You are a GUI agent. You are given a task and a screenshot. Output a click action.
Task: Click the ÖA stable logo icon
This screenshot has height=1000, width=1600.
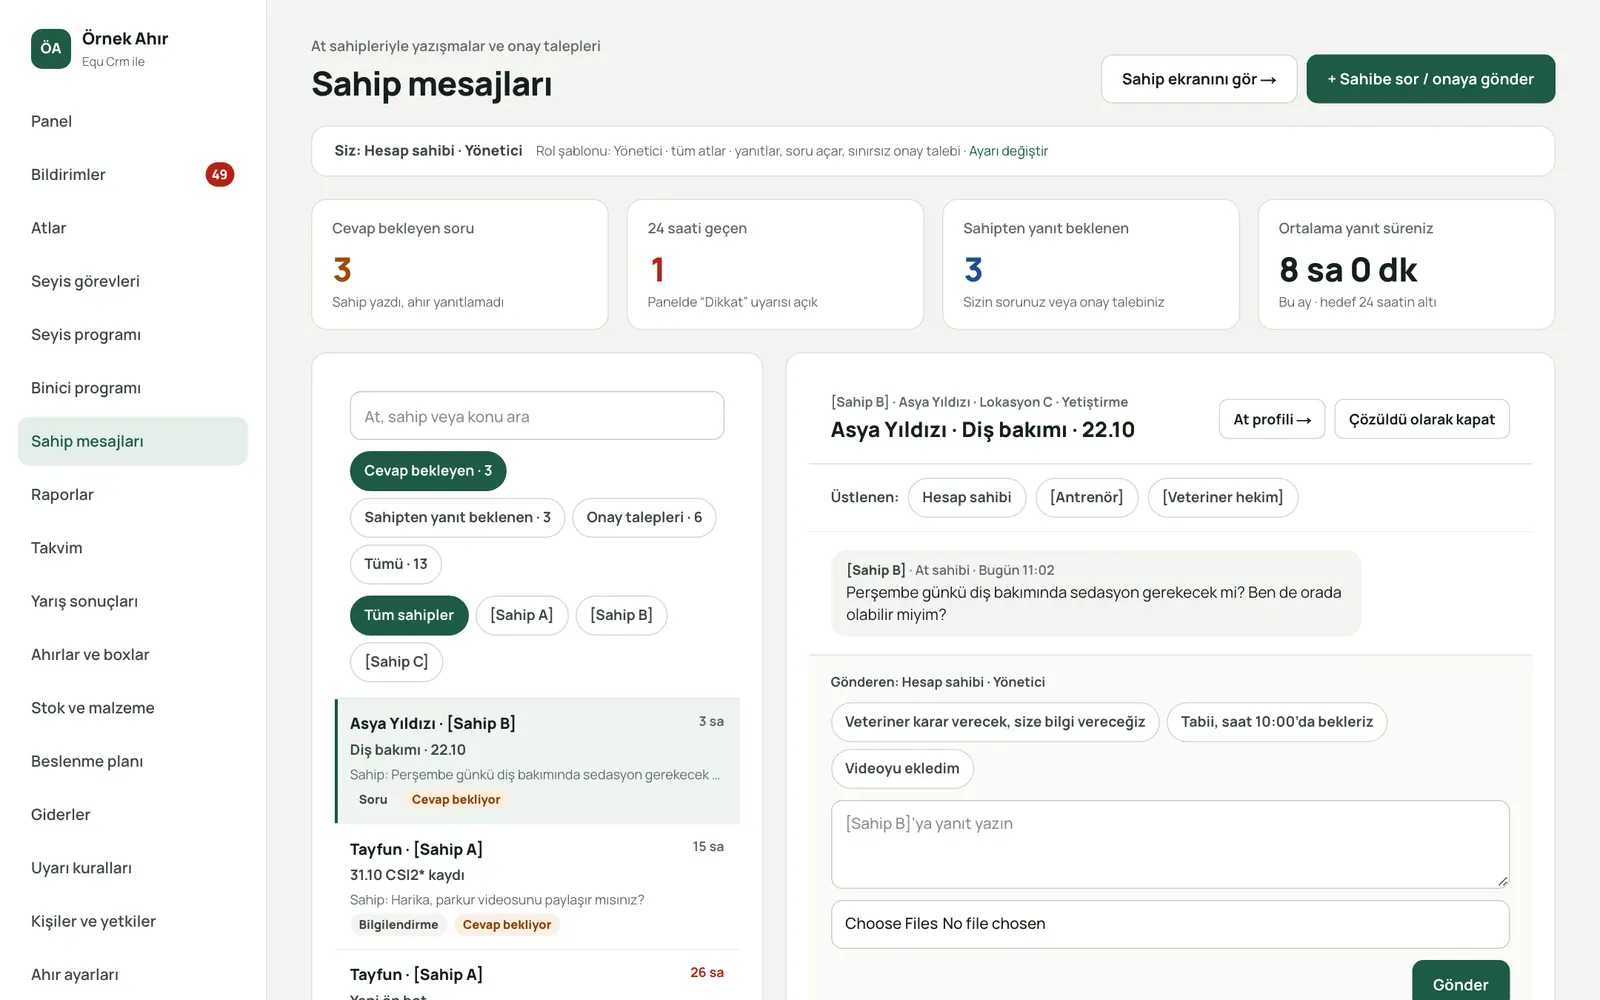pos(51,48)
